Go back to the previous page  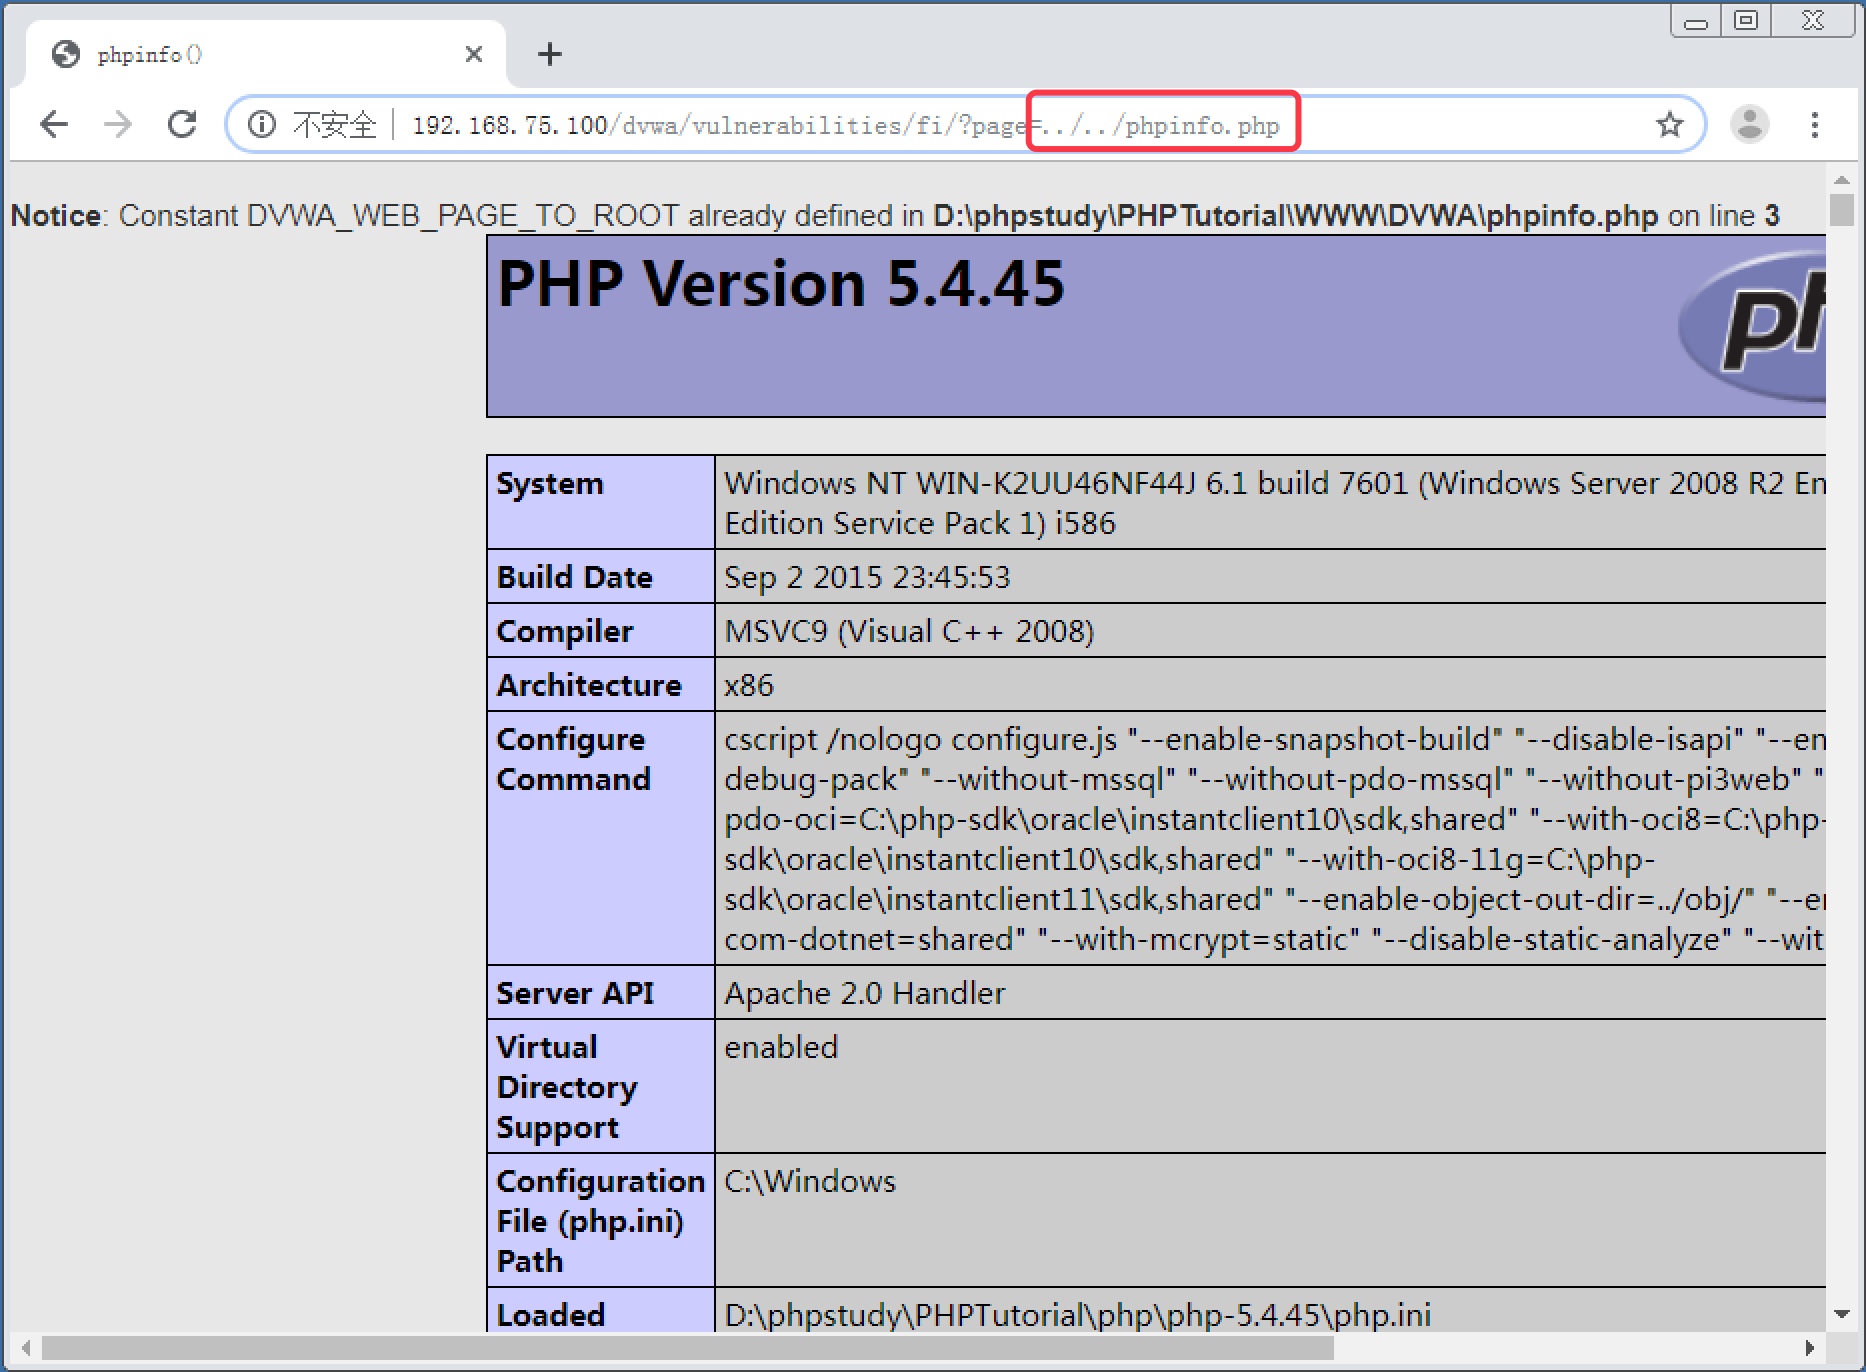click(x=54, y=125)
